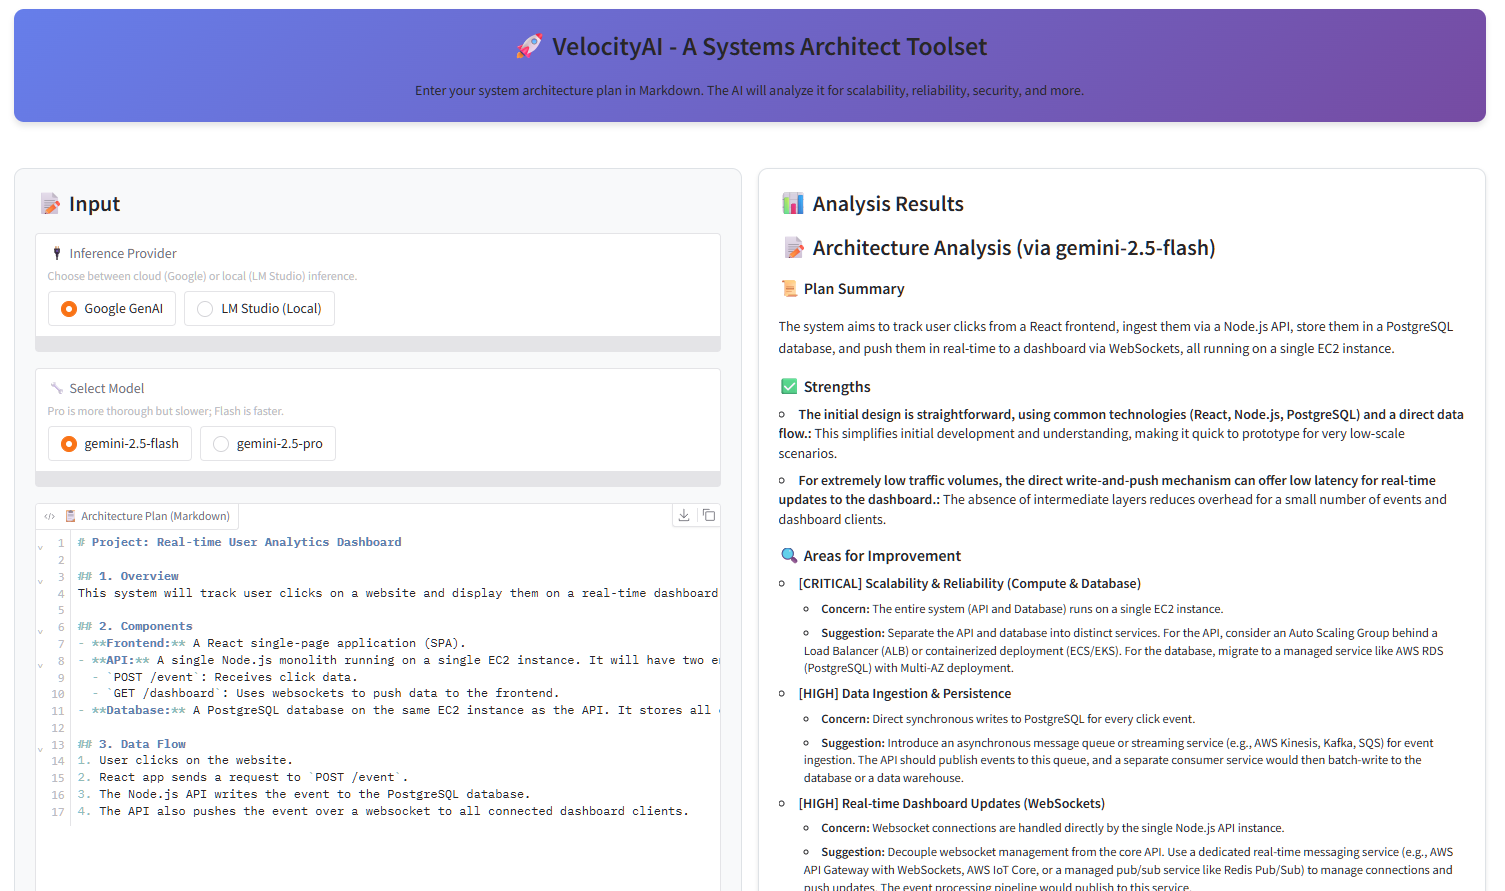Click the '## 1. Overview' code line

coord(128,576)
